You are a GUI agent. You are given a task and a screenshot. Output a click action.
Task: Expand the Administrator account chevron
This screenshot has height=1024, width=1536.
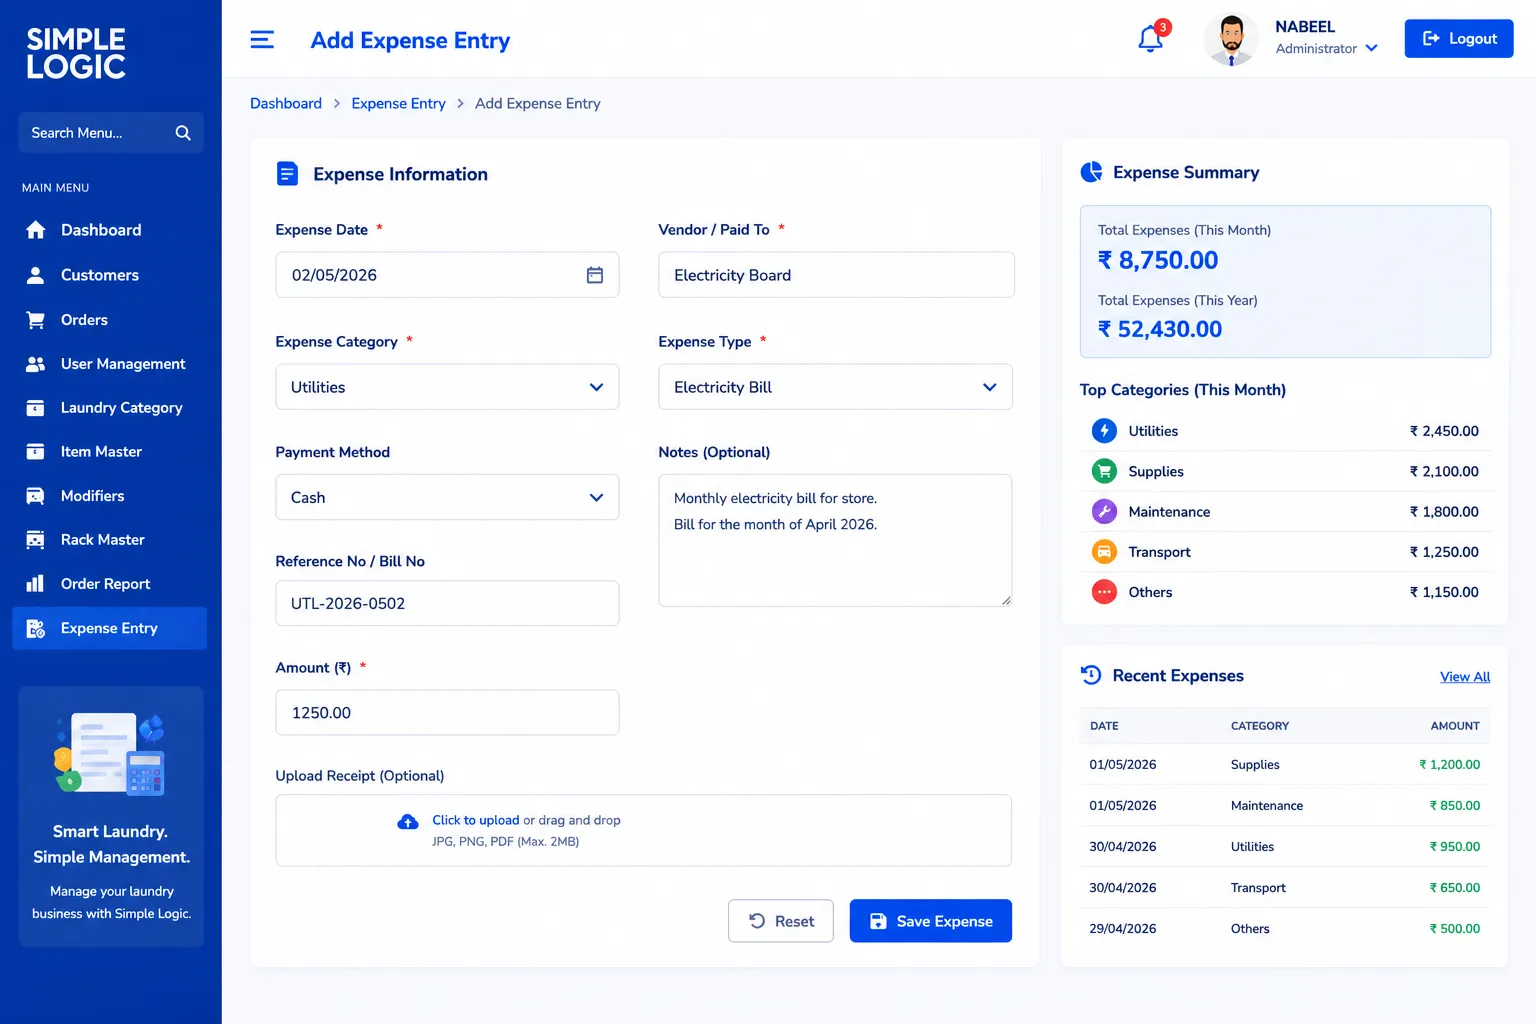tap(1371, 48)
